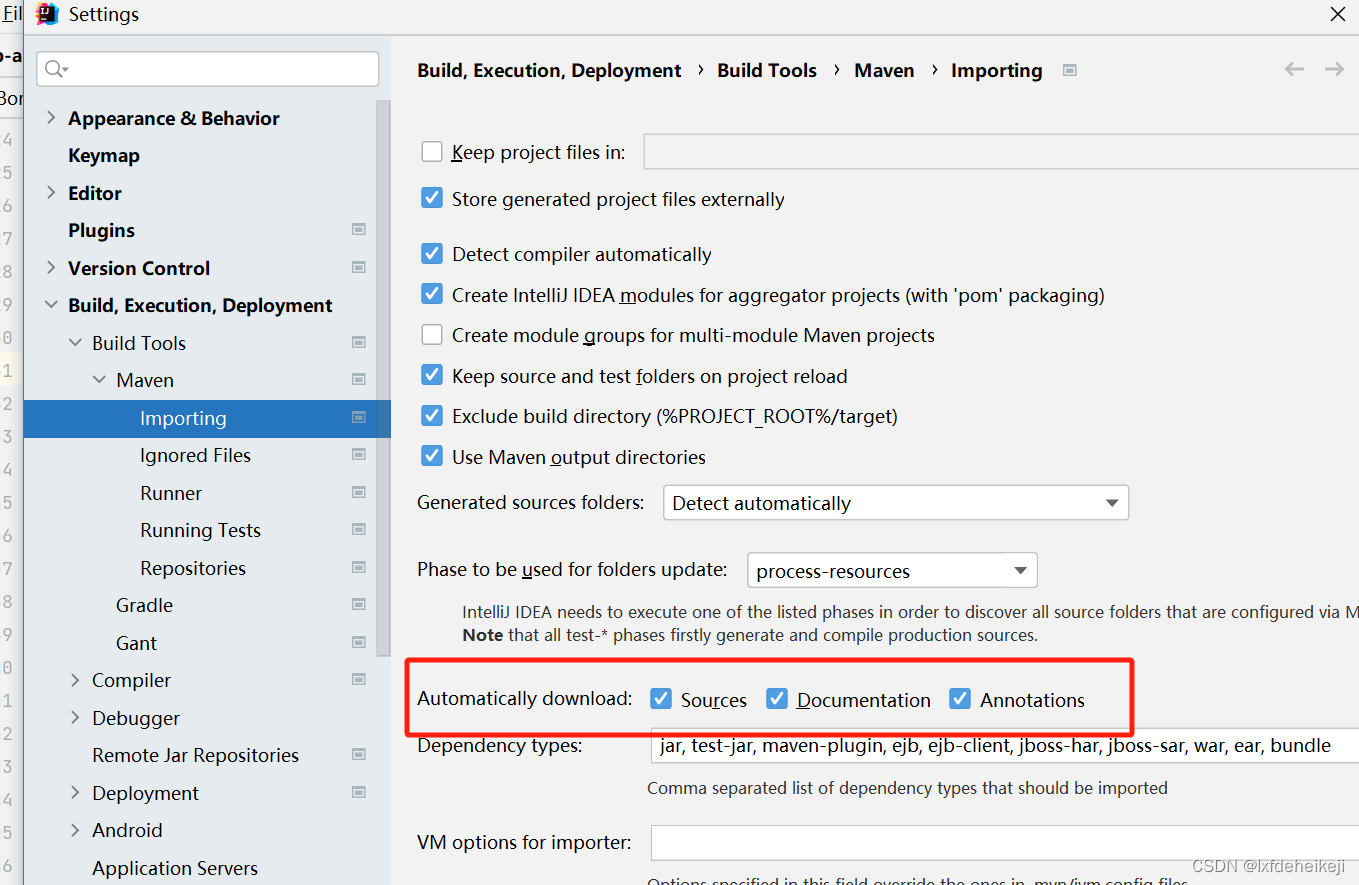
Task: Click the project-level icon beside Compiler
Action: tap(359, 680)
